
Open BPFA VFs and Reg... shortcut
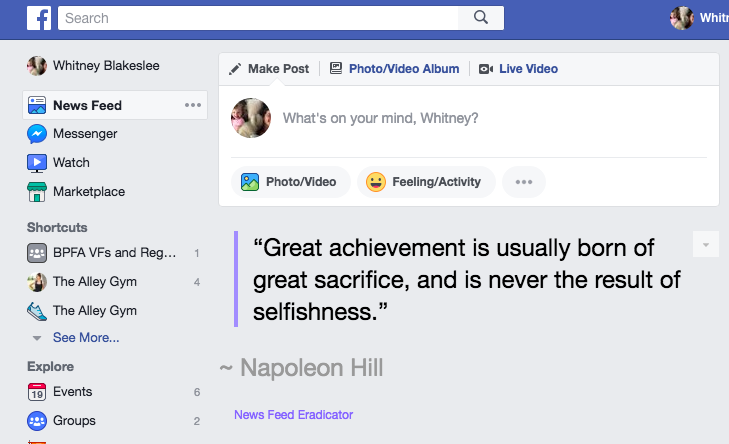pos(114,252)
